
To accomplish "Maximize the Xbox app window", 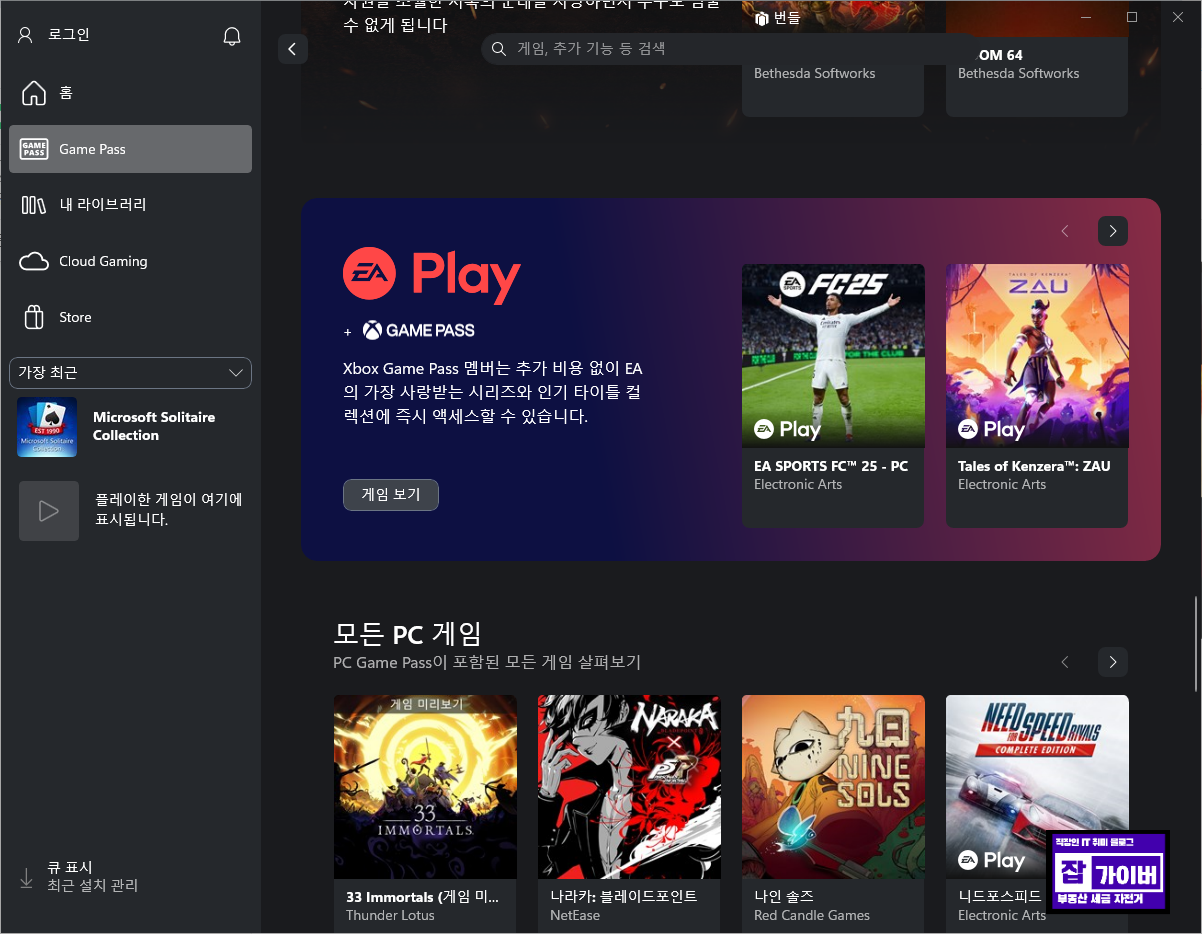I will [1132, 17].
